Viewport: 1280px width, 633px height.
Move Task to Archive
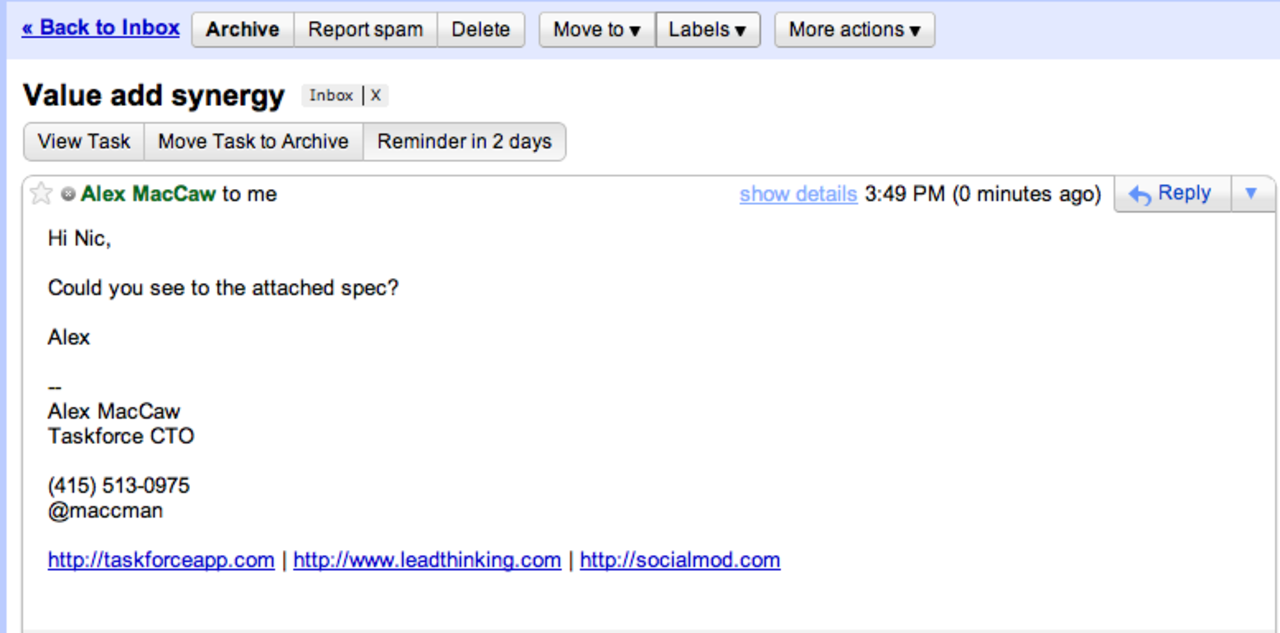pos(253,142)
